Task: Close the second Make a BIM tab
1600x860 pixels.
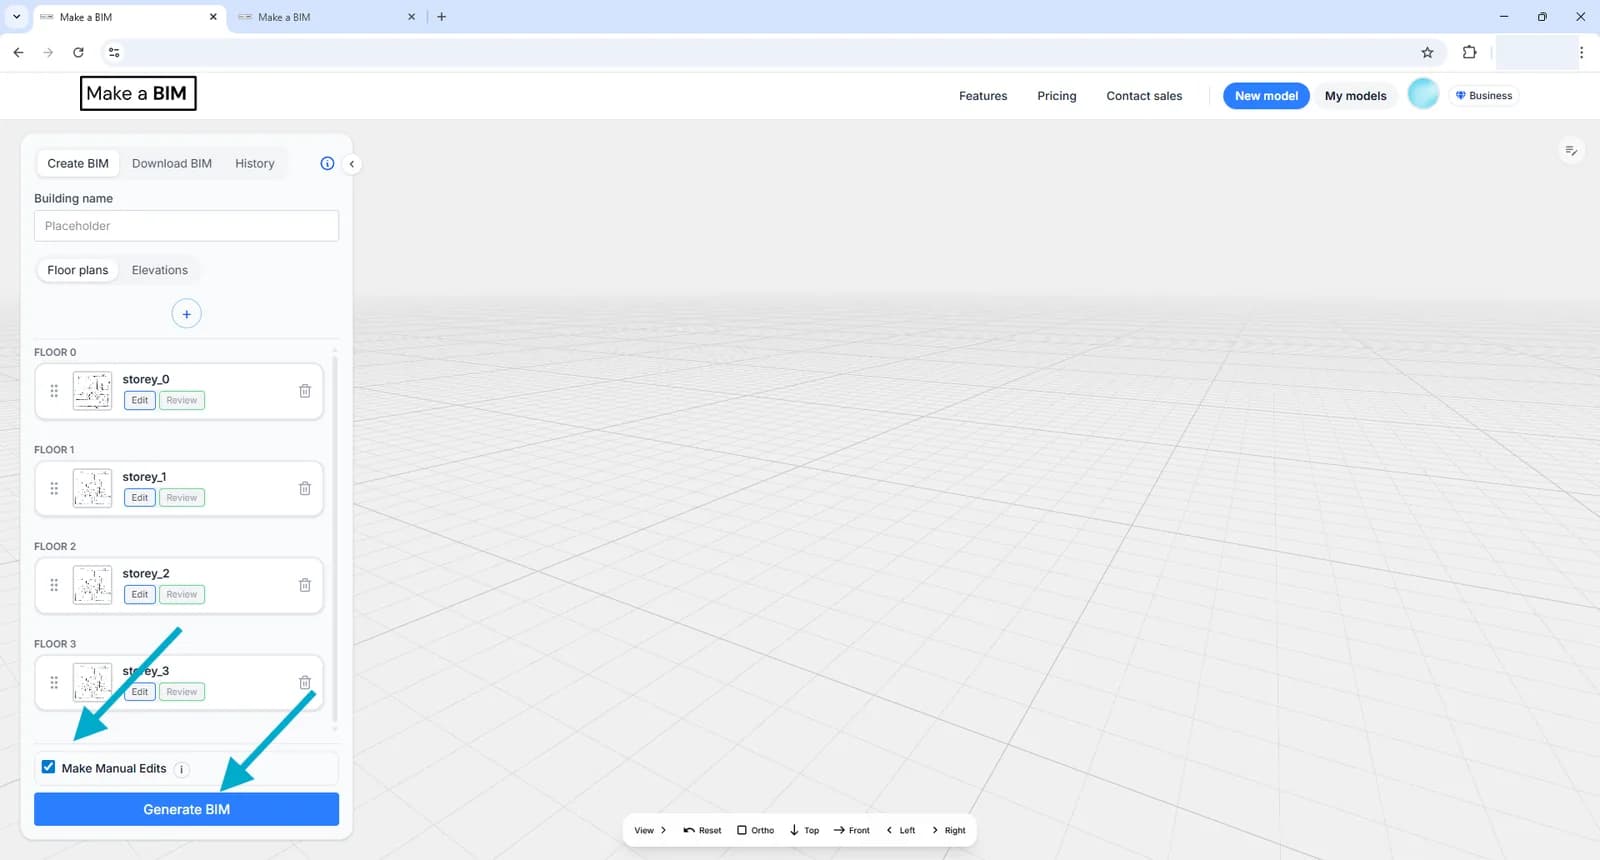Action: 411,17
